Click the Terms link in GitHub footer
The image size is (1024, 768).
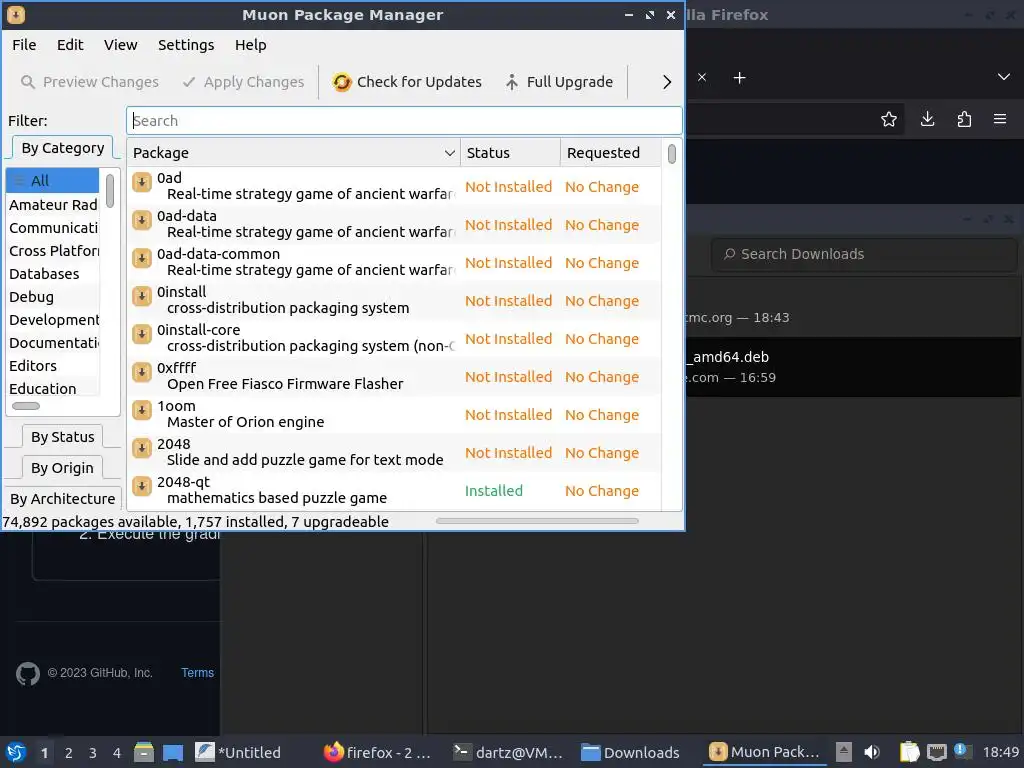197,673
